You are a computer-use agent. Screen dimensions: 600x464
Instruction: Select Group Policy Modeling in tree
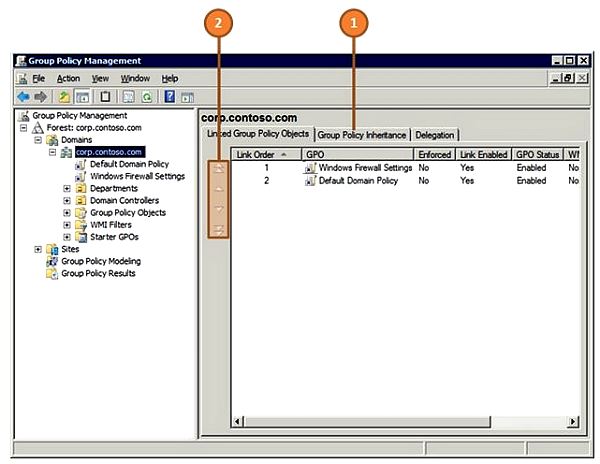(101, 261)
